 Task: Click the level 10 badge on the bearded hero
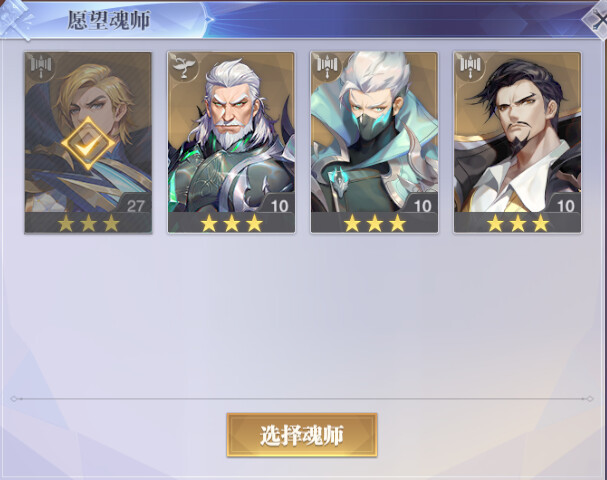[x=279, y=206]
